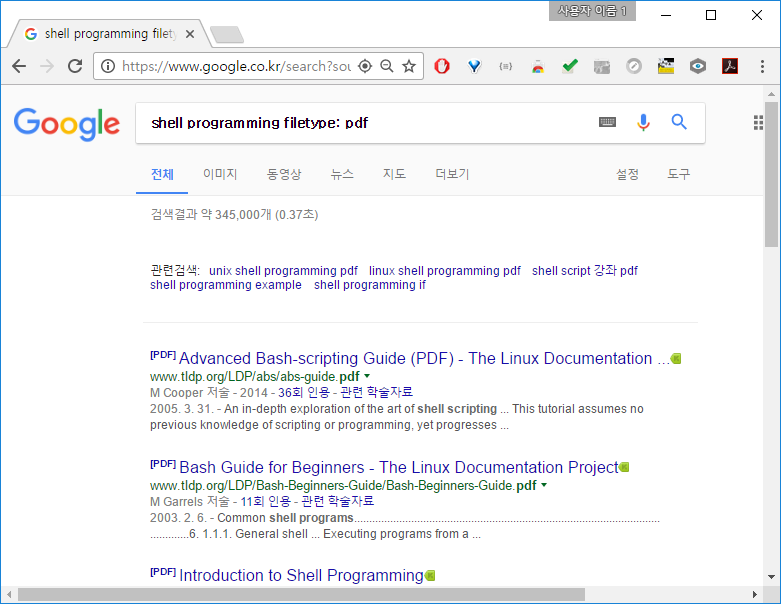Start voice search with the microphone icon
This screenshot has height=604, width=781.
tap(643, 122)
